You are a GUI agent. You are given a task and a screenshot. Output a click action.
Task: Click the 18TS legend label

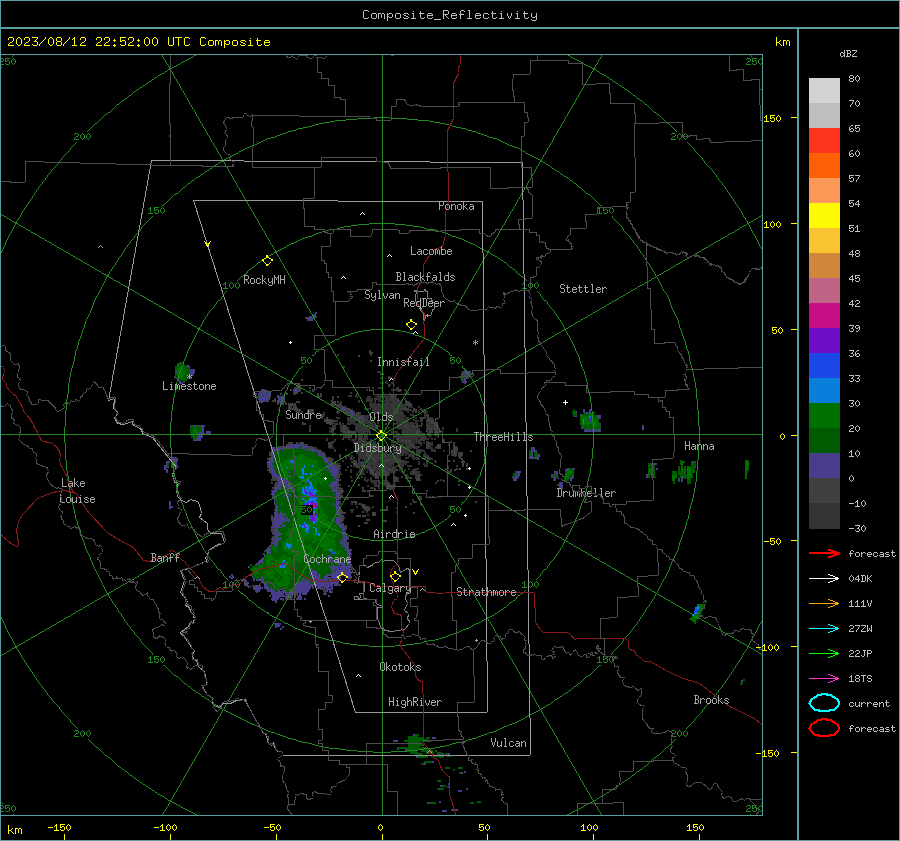[860, 679]
